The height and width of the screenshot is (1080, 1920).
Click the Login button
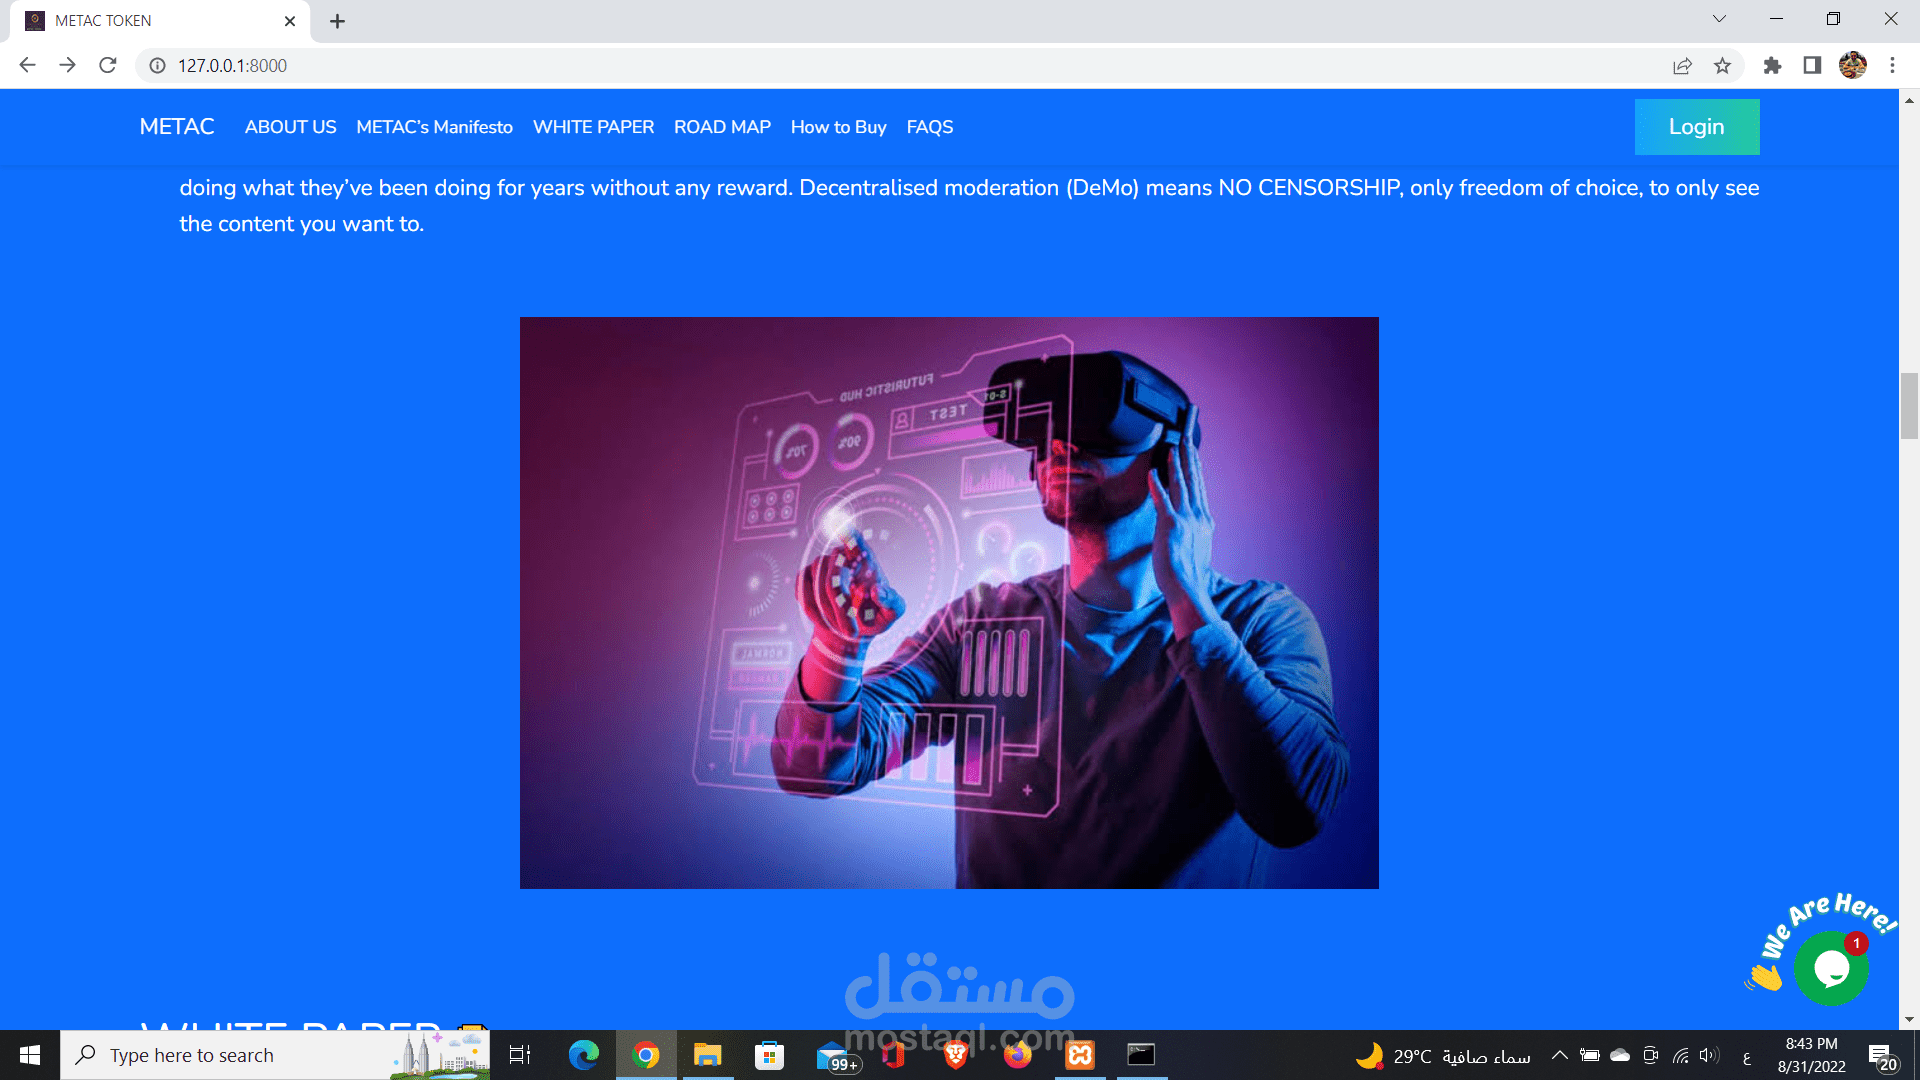click(1696, 127)
